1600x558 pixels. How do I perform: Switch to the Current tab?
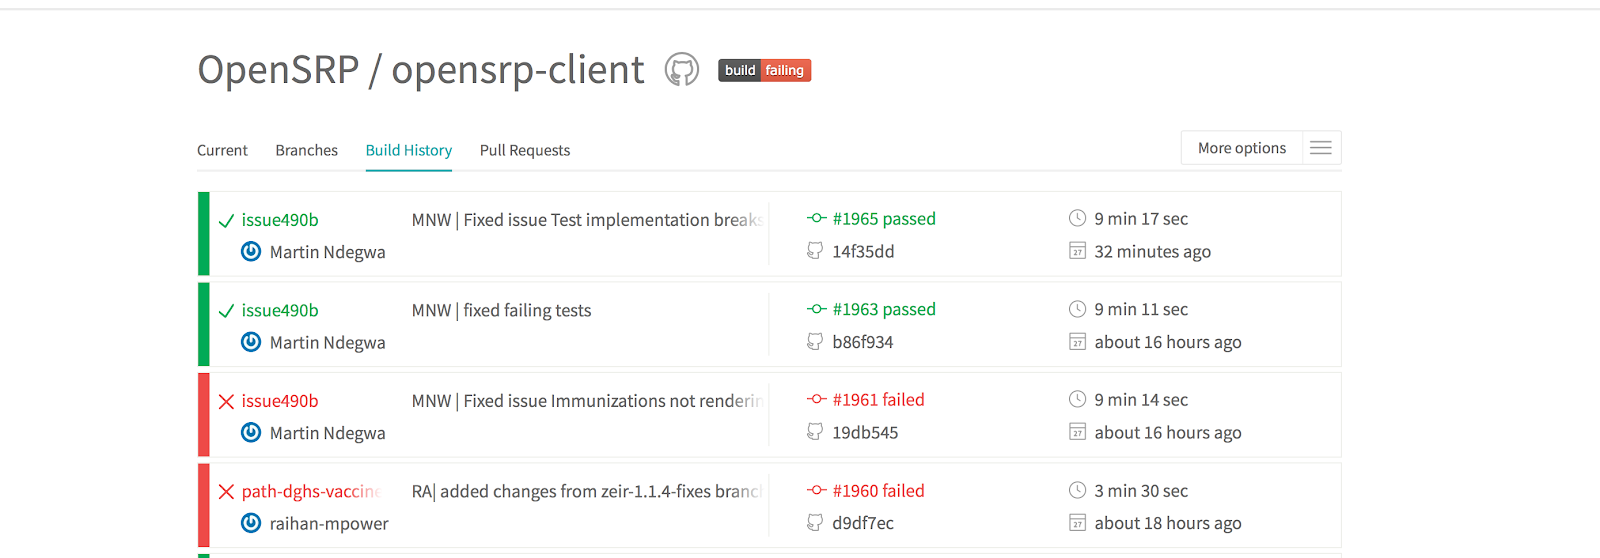(x=222, y=150)
